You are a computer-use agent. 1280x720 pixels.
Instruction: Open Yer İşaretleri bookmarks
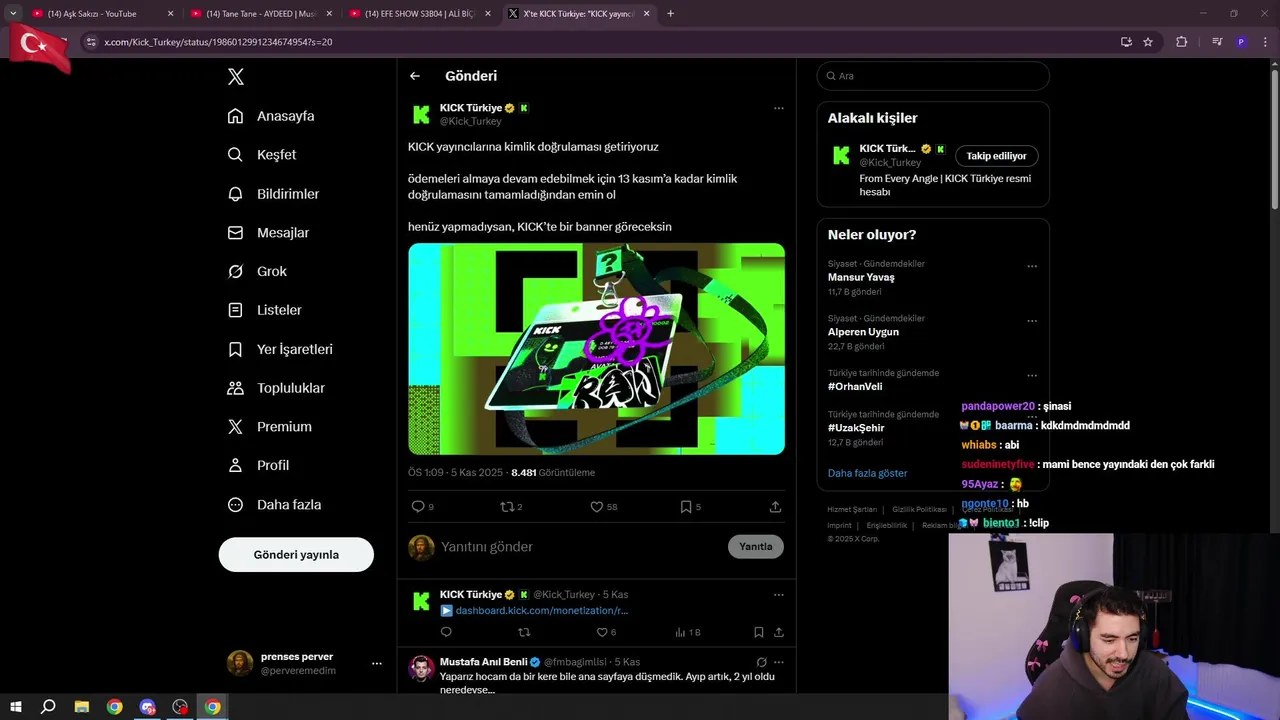point(280,349)
